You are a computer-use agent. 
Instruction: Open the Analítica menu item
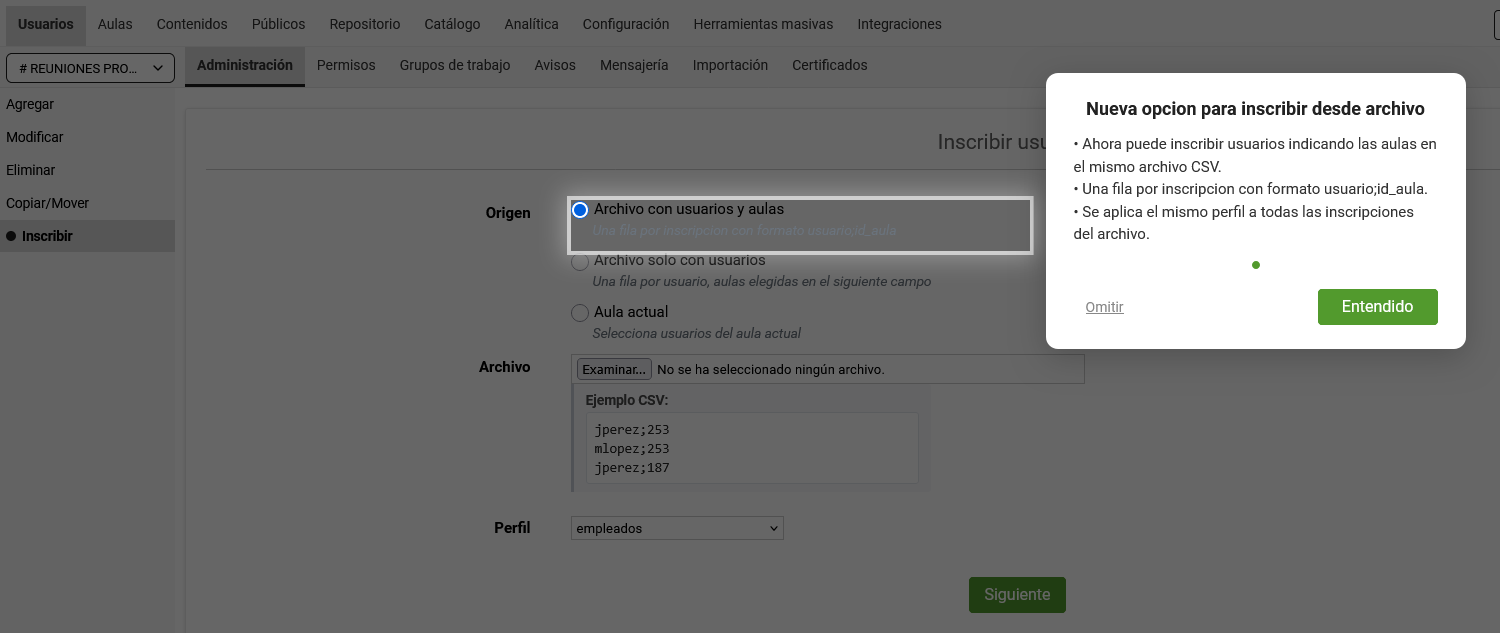click(532, 24)
